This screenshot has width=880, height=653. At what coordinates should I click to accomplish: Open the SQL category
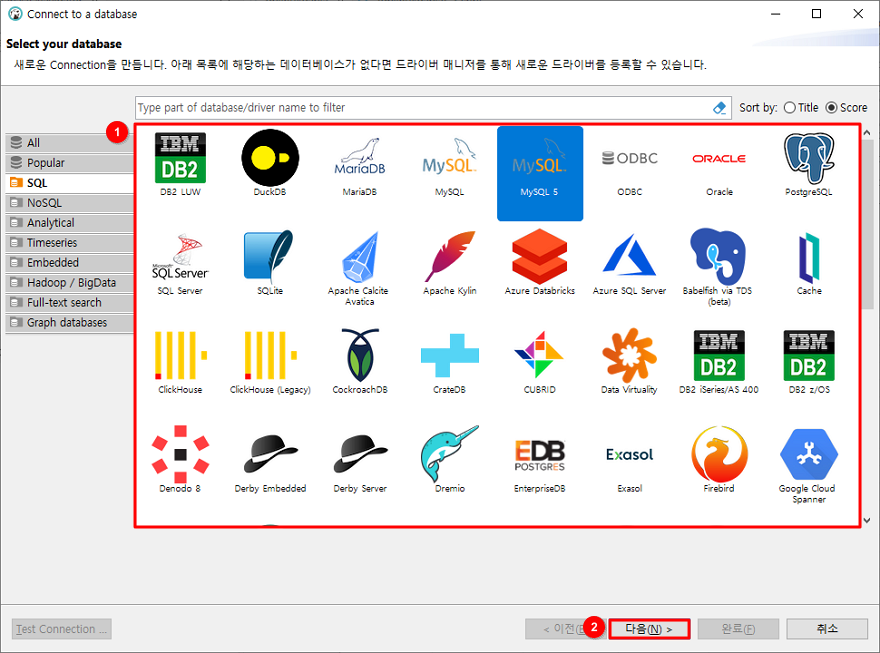click(x=70, y=183)
